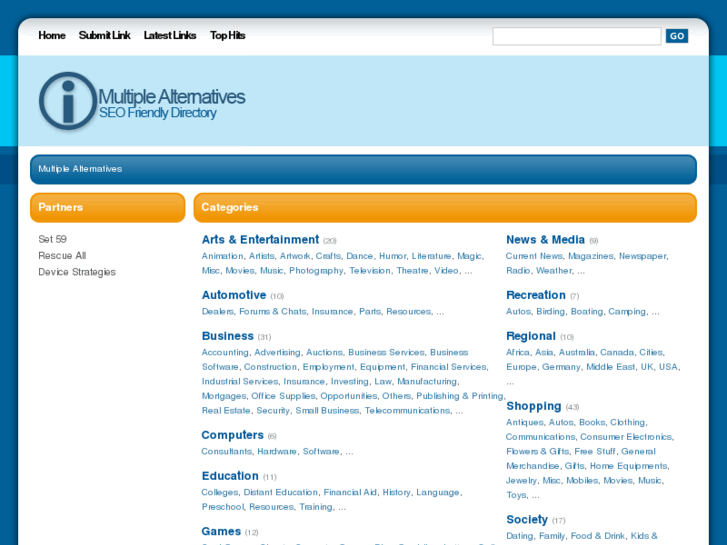The image size is (727, 545).
Task: Open Jewelry under Shopping
Action: click(x=521, y=481)
